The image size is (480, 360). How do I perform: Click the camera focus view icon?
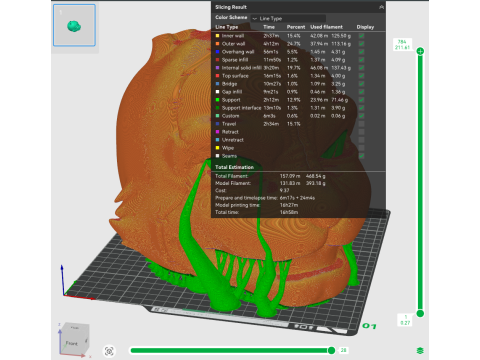[x=109, y=351]
